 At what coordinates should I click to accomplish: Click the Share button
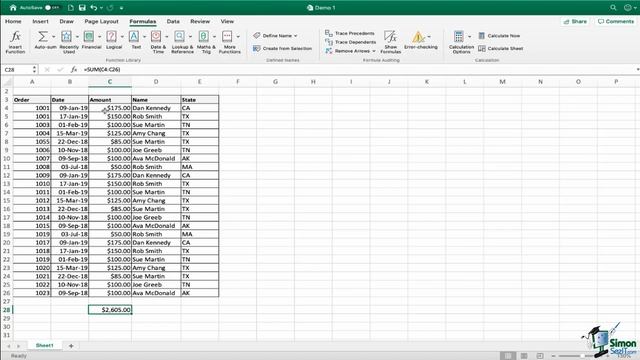tap(575, 22)
